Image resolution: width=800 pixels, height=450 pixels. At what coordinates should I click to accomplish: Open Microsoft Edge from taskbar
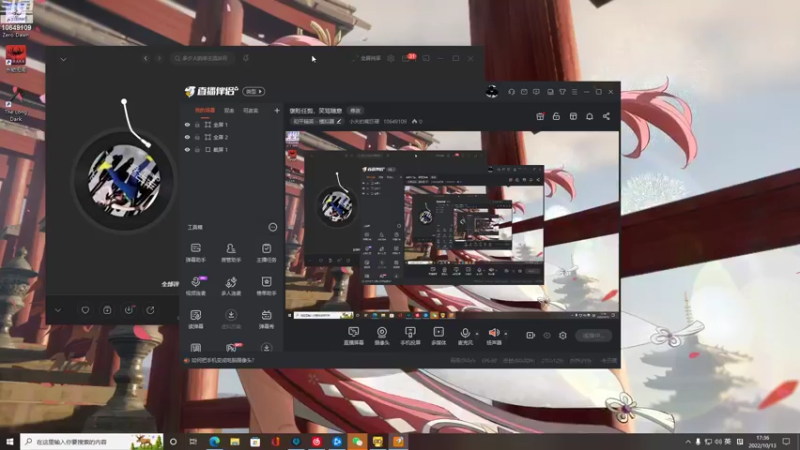214,442
